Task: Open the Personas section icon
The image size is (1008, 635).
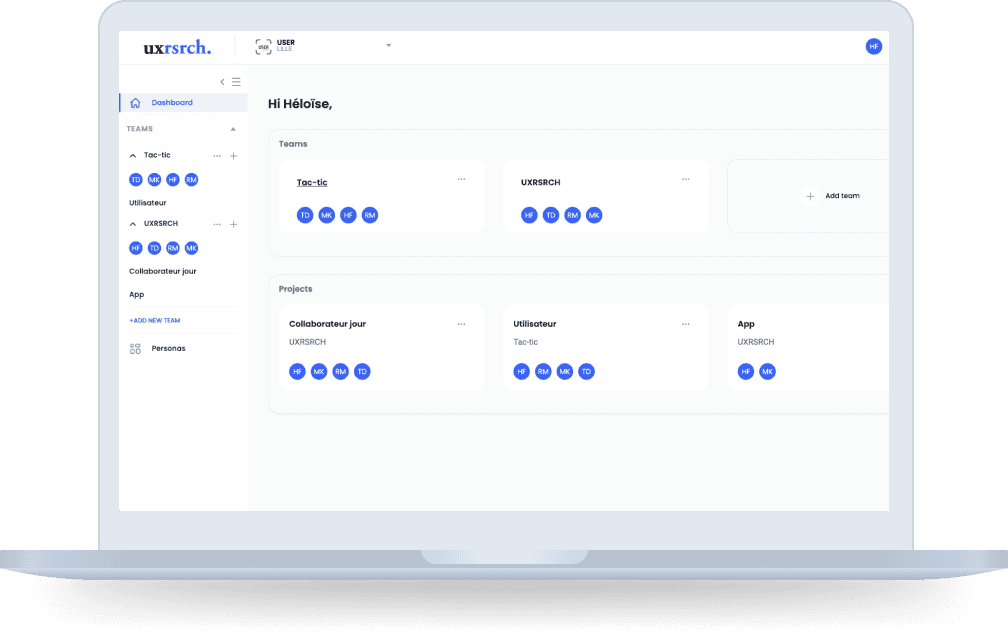Action: (x=135, y=348)
